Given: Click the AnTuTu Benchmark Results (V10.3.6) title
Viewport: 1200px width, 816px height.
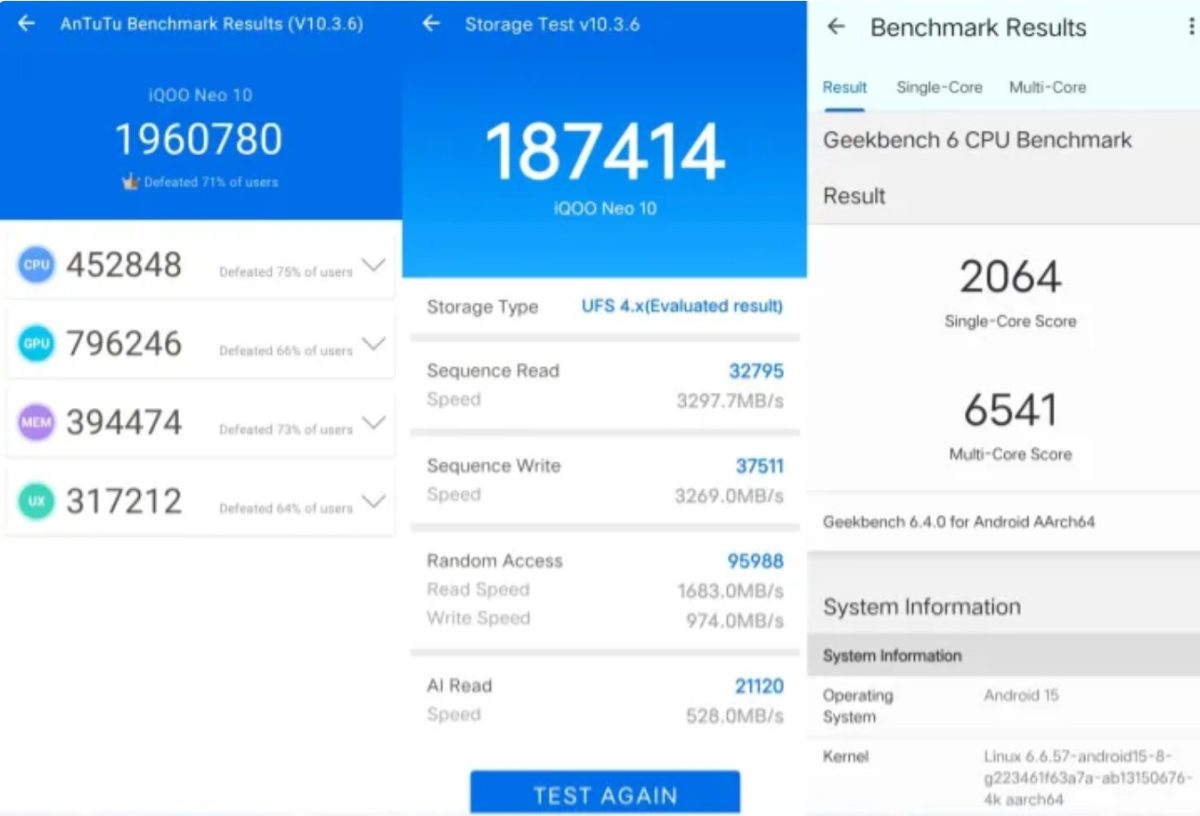Looking at the screenshot, I should [x=212, y=23].
